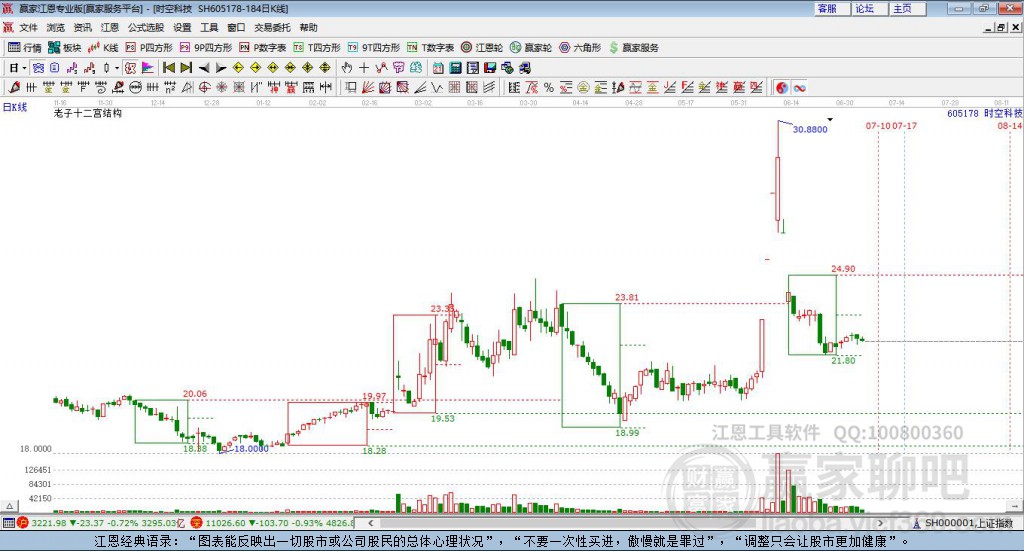Switch to the K线 candlestick view
The height and width of the screenshot is (551, 1024).
103,48
